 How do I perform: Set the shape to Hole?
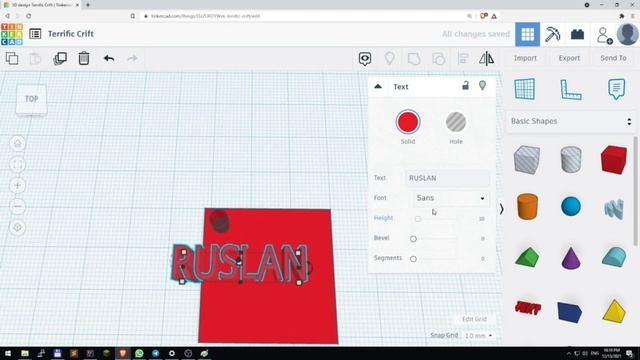point(456,122)
